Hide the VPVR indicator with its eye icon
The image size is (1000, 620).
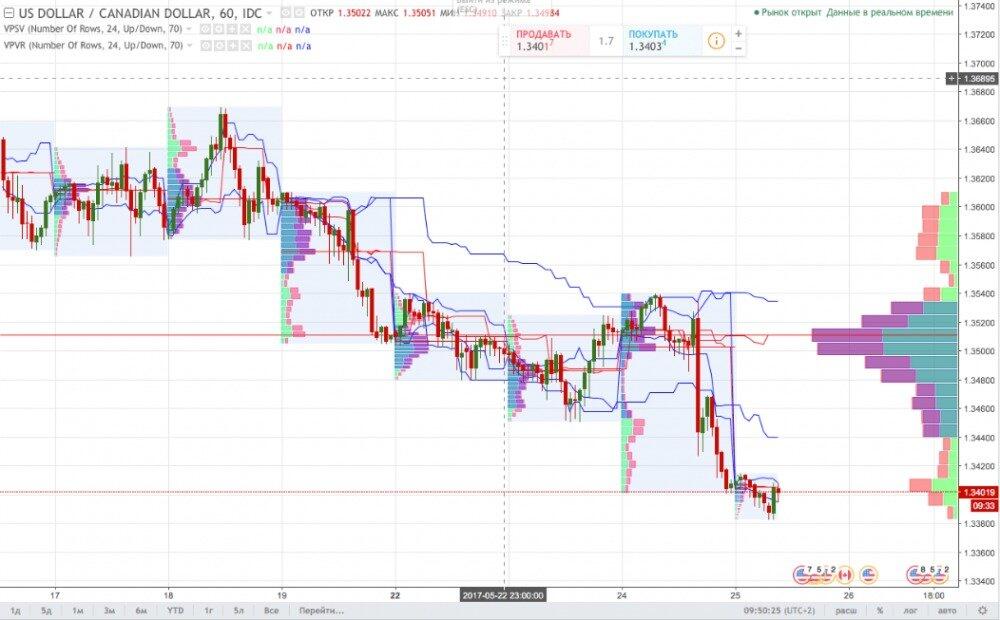[205, 46]
